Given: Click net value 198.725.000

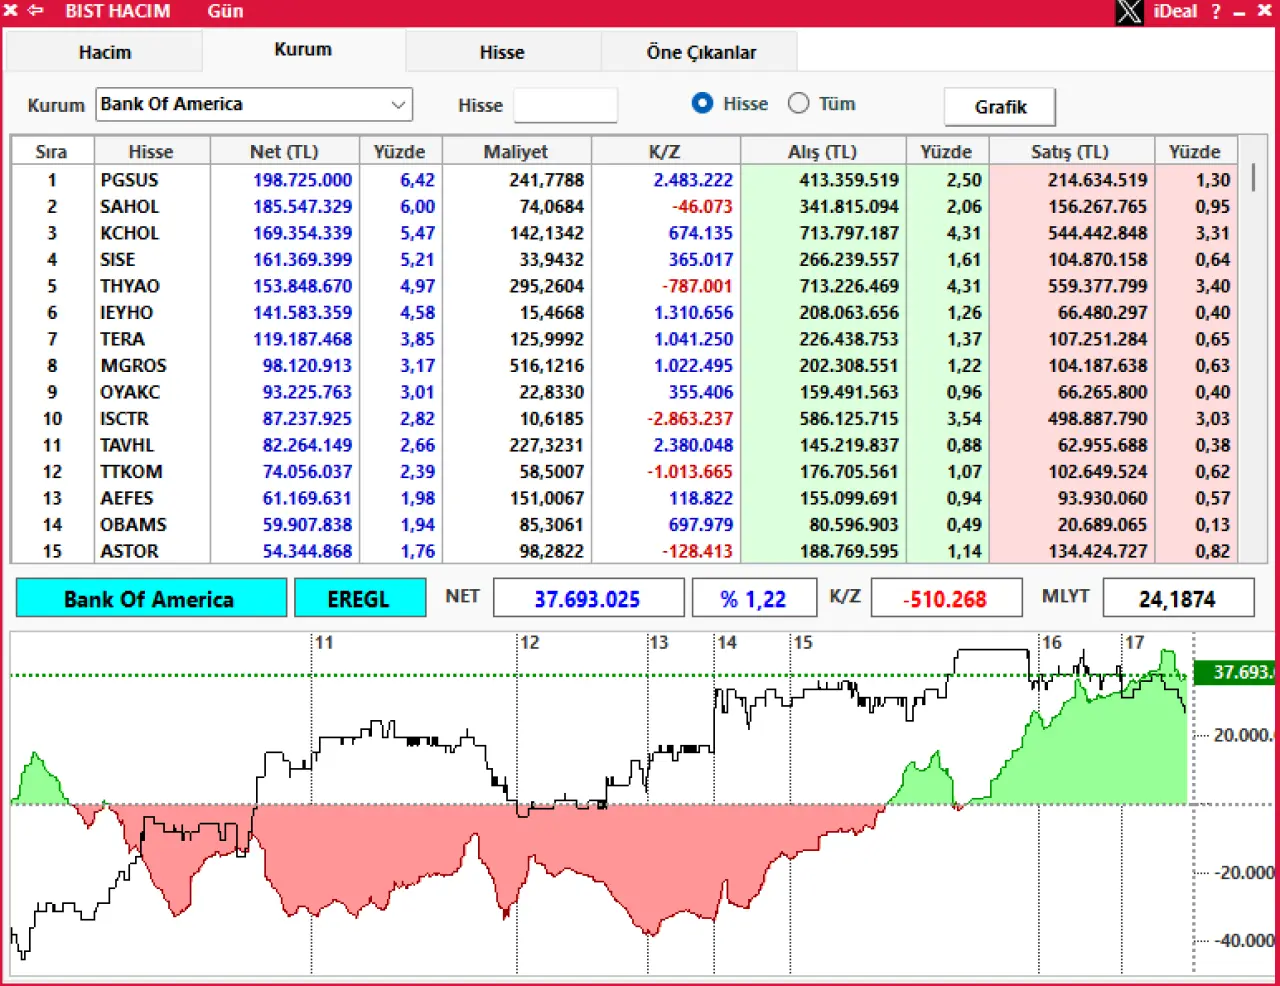Looking at the screenshot, I should click(302, 180).
